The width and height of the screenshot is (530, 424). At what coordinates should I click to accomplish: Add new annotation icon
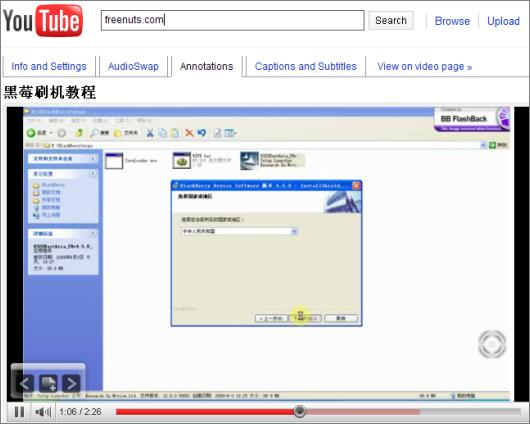pyautogui.click(x=48, y=384)
